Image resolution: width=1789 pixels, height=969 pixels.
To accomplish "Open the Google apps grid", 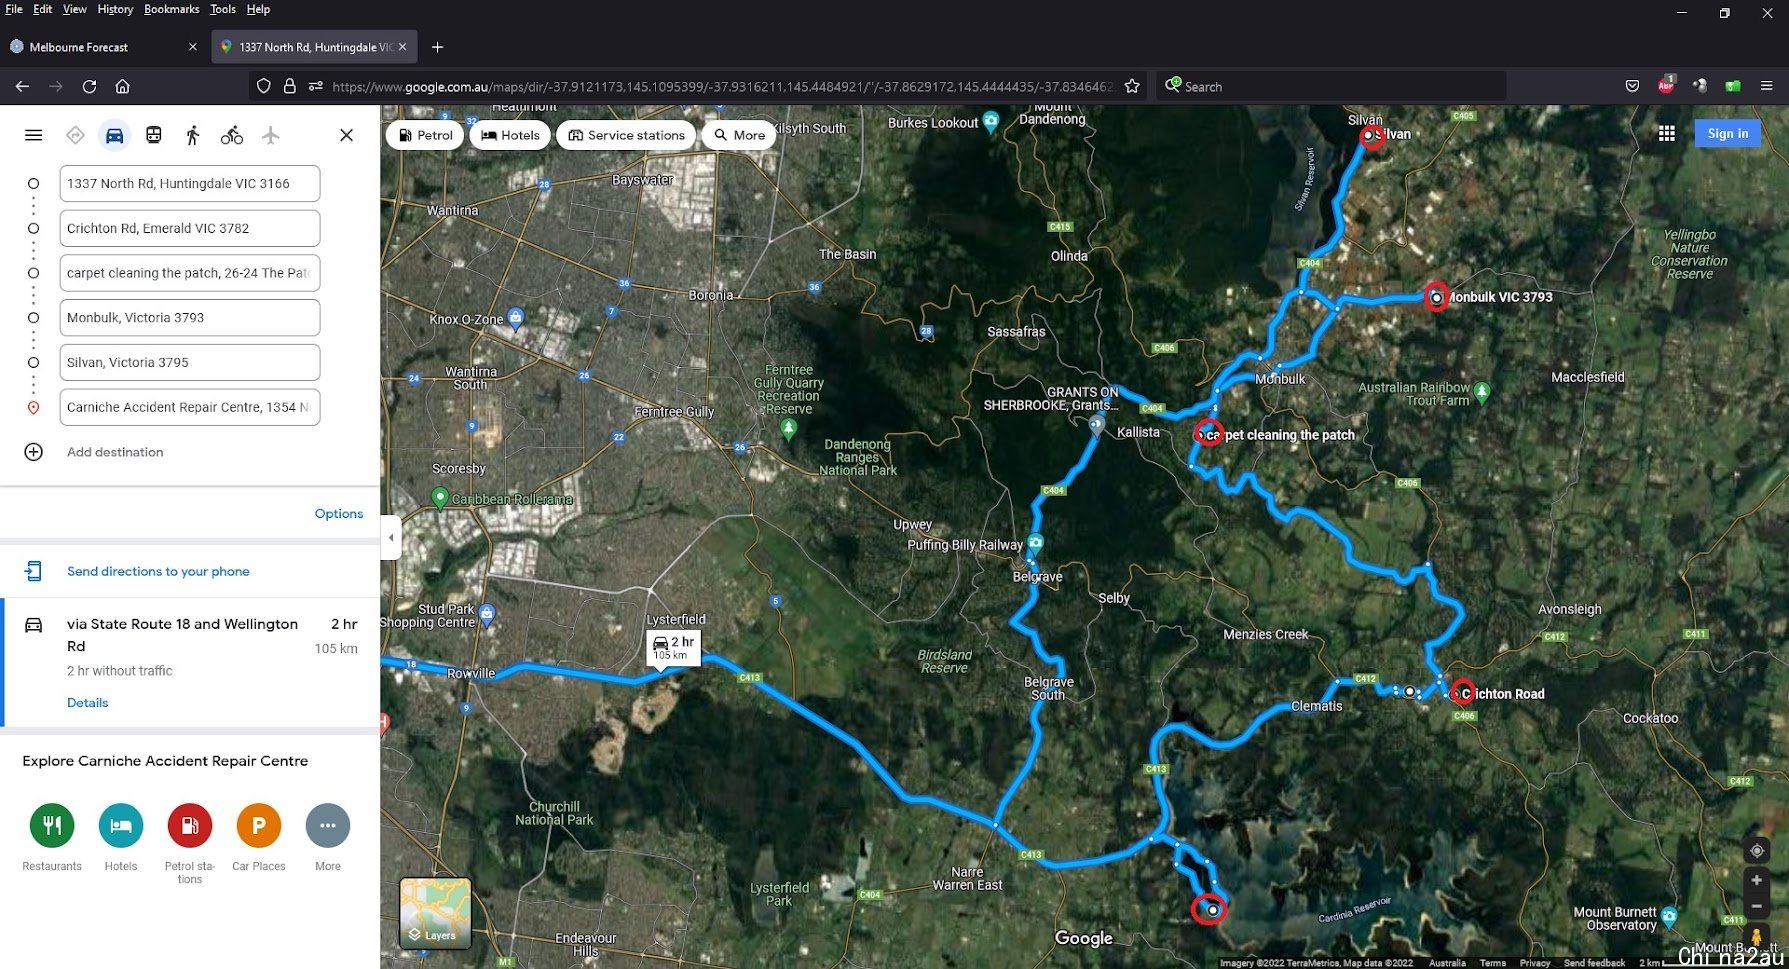I will coord(1666,133).
